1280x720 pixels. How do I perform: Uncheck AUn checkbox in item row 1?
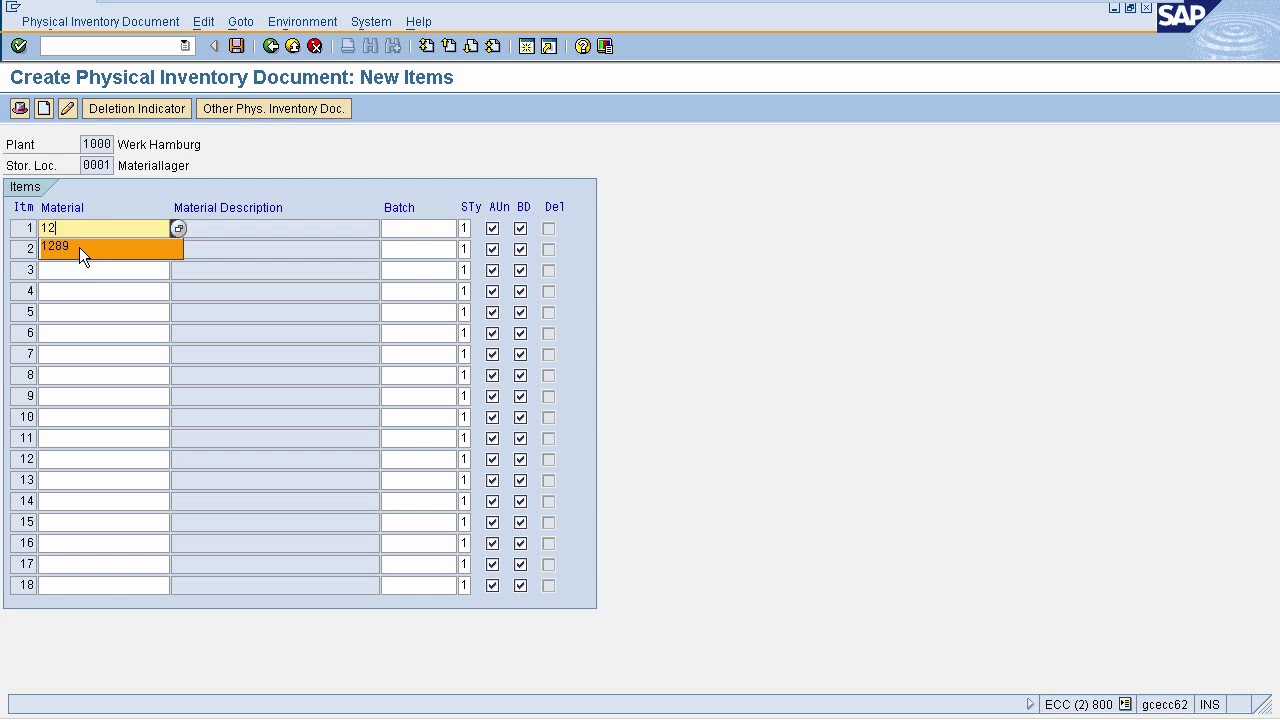pos(492,229)
